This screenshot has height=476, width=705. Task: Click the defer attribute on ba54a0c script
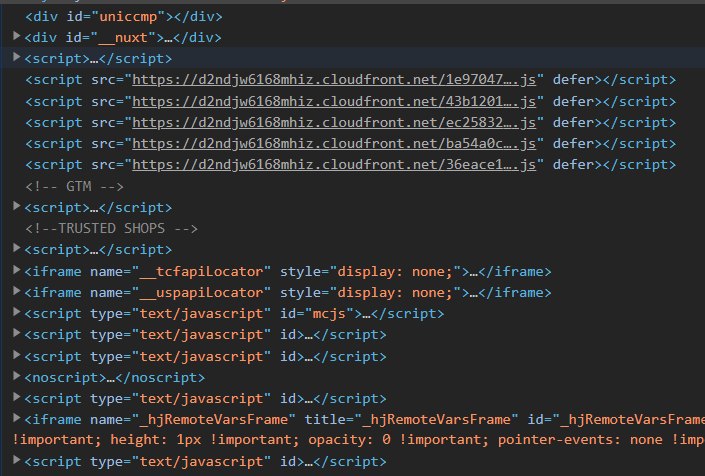pos(573,143)
